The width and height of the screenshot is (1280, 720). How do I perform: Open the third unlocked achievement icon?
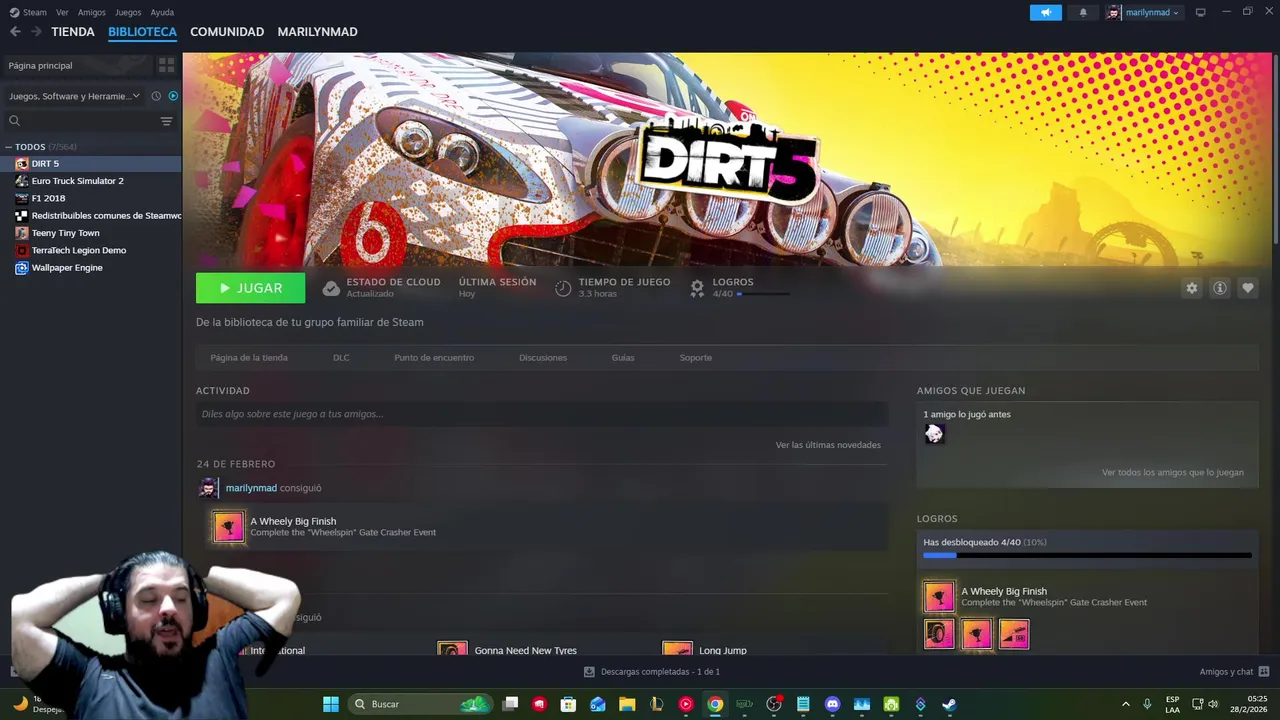pyautogui.click(x=1014, y=634)
